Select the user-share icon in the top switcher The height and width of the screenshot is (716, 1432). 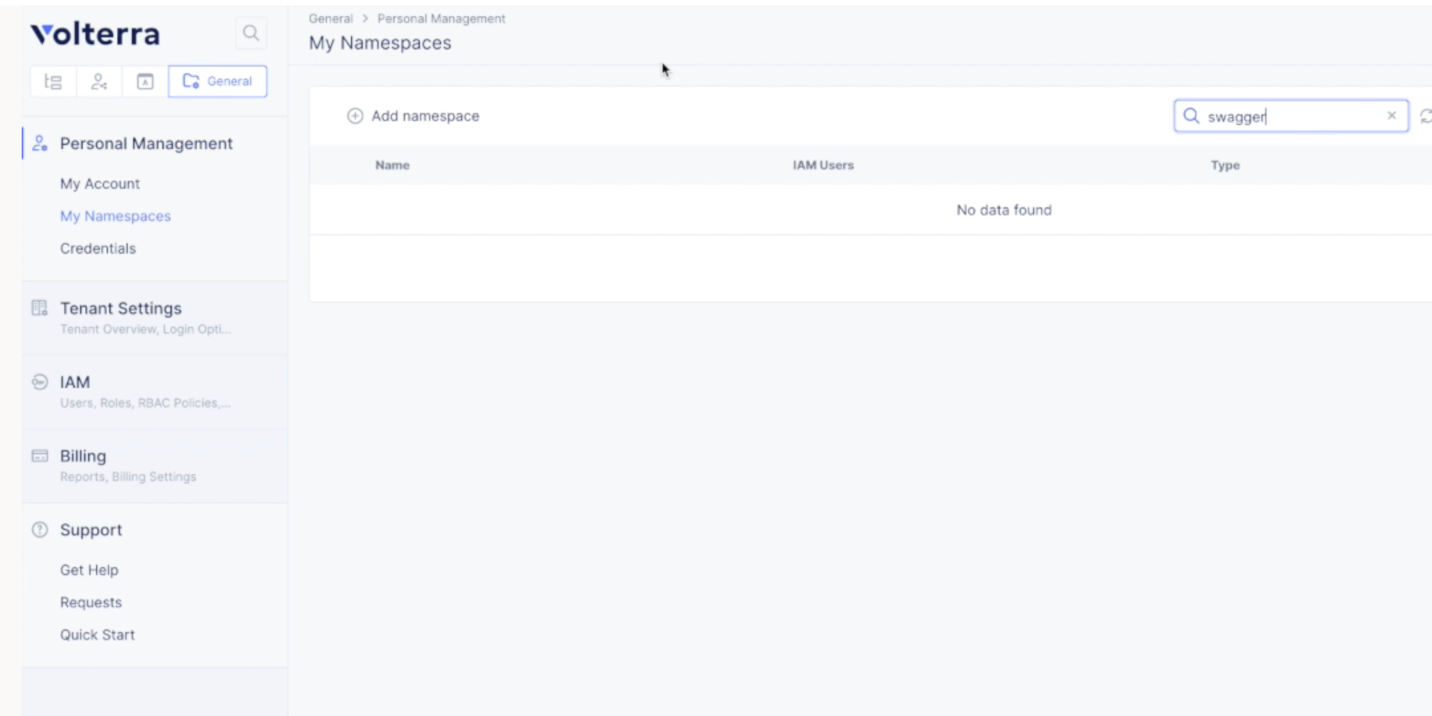[99, 82]
